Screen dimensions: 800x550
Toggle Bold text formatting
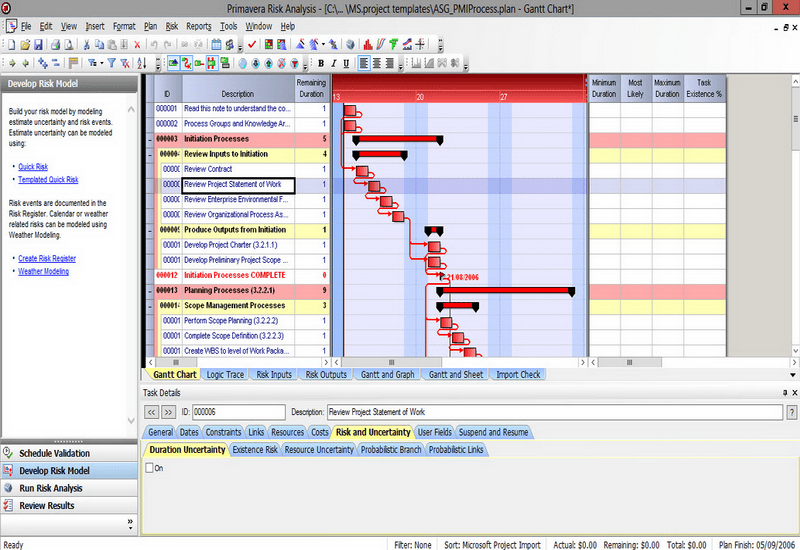pos(321,63)
